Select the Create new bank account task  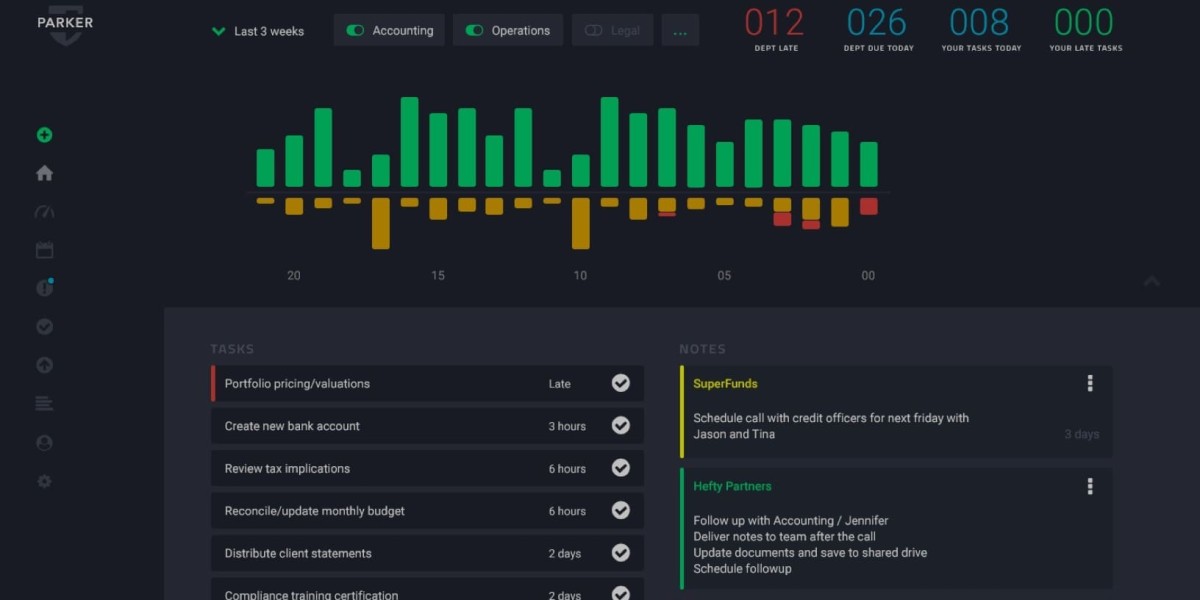tap(427, 426)
